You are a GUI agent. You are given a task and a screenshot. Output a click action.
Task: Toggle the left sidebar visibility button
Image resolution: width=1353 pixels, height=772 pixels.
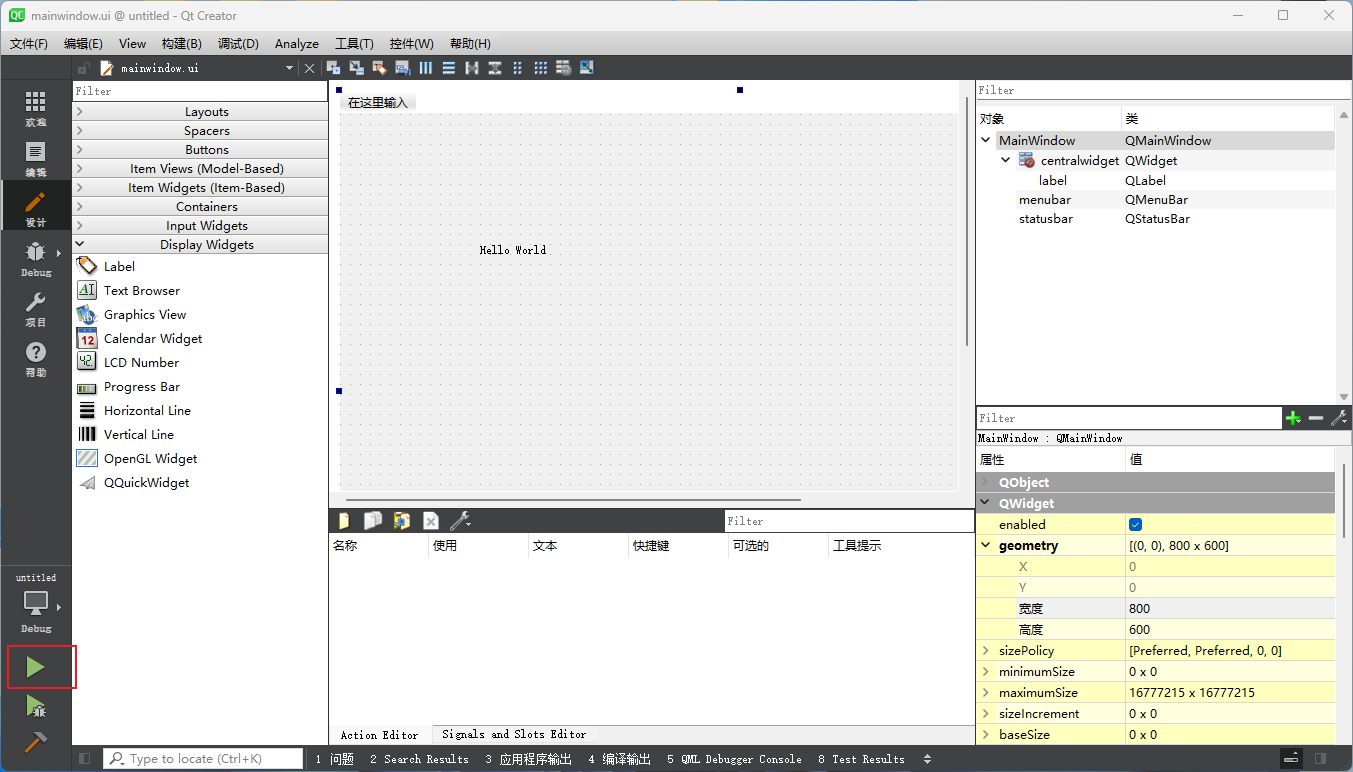click(x=85, y=759)
